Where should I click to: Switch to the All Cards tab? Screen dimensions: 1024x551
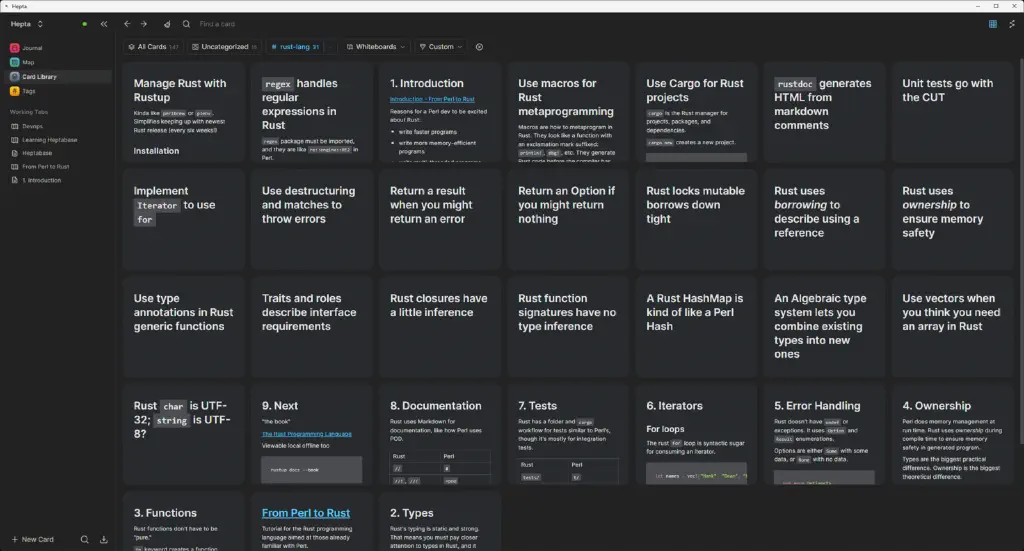click(x=153, y=47)
